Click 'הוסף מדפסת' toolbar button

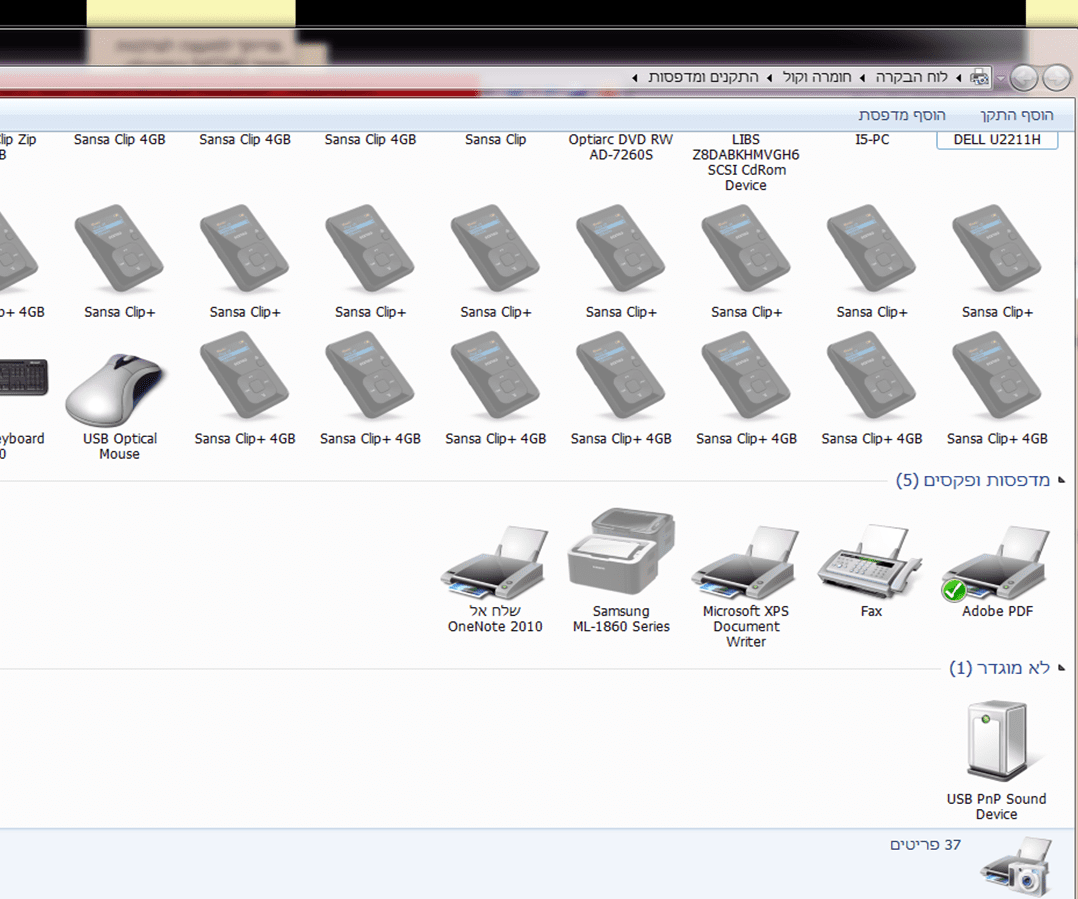[901, 115]
